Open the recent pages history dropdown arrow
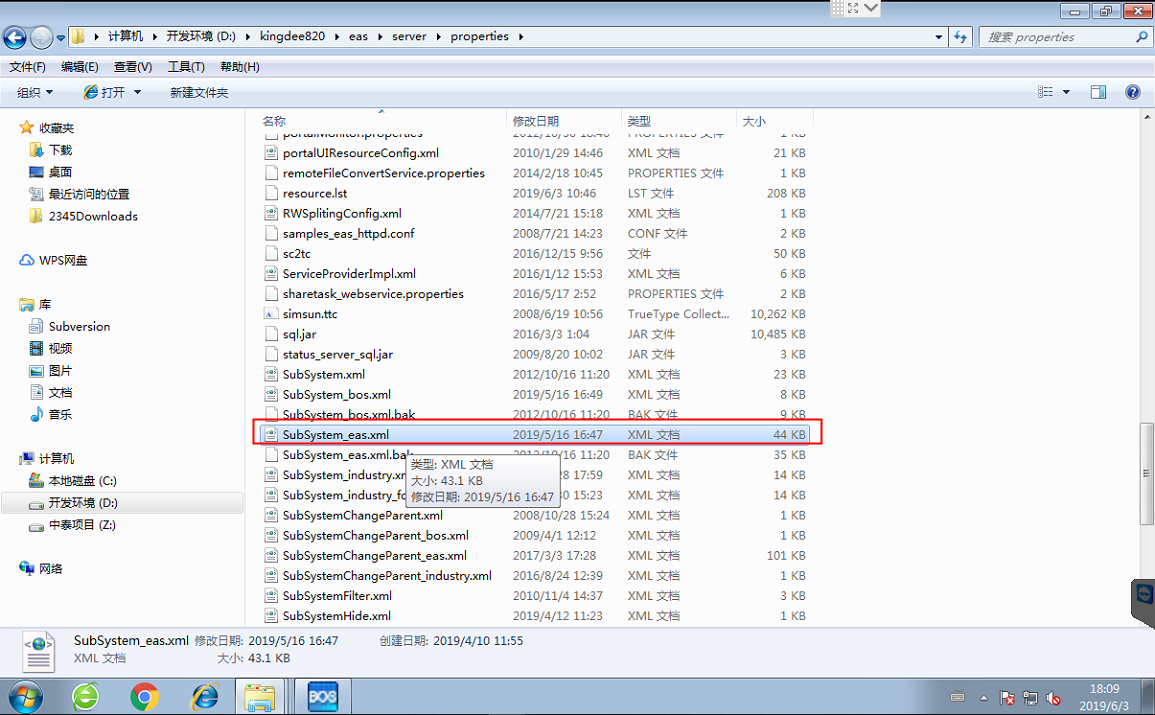 tap(60, 38)
